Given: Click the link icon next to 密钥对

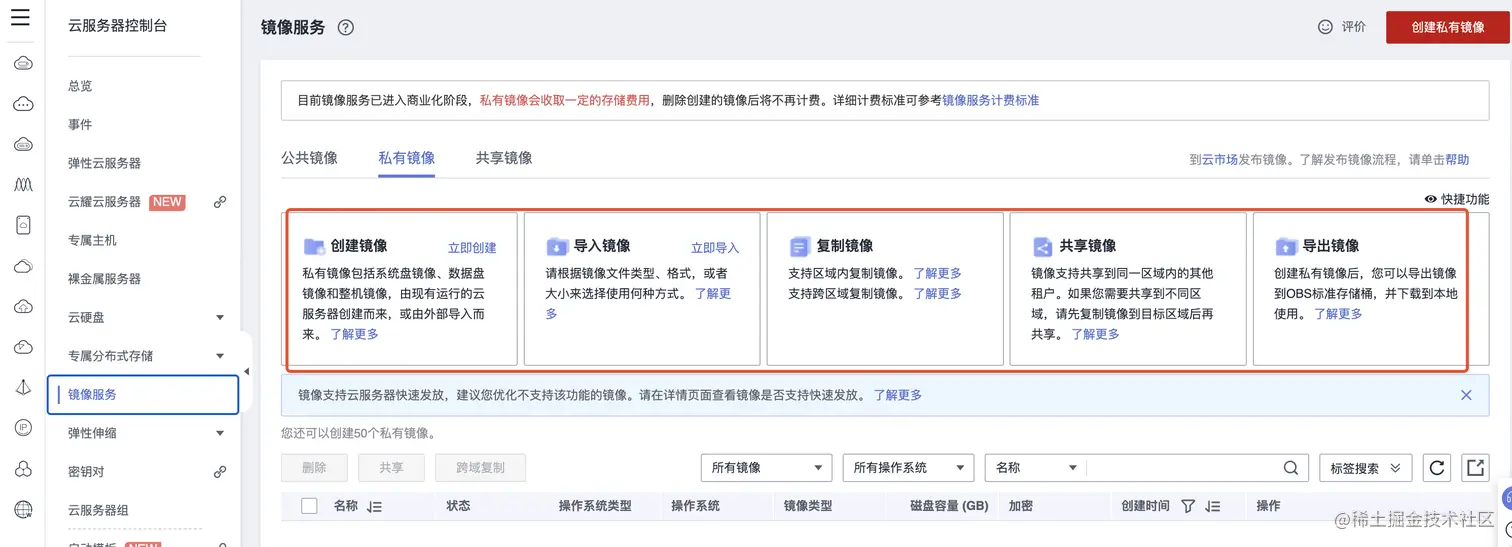Looking at the screenshot, I should pos(220,472).
